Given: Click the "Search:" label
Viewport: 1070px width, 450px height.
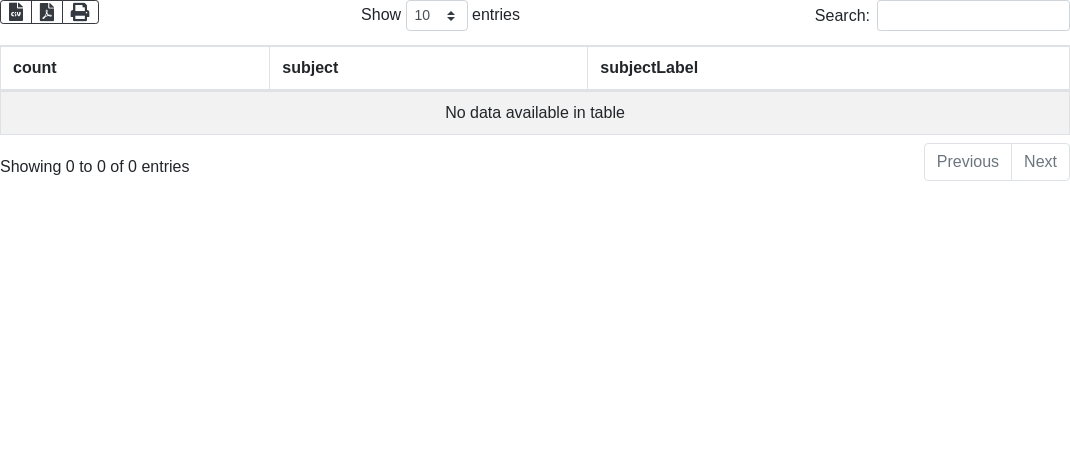Looking at the screenshot, I should pyautogui.click(x=842, y=16).
